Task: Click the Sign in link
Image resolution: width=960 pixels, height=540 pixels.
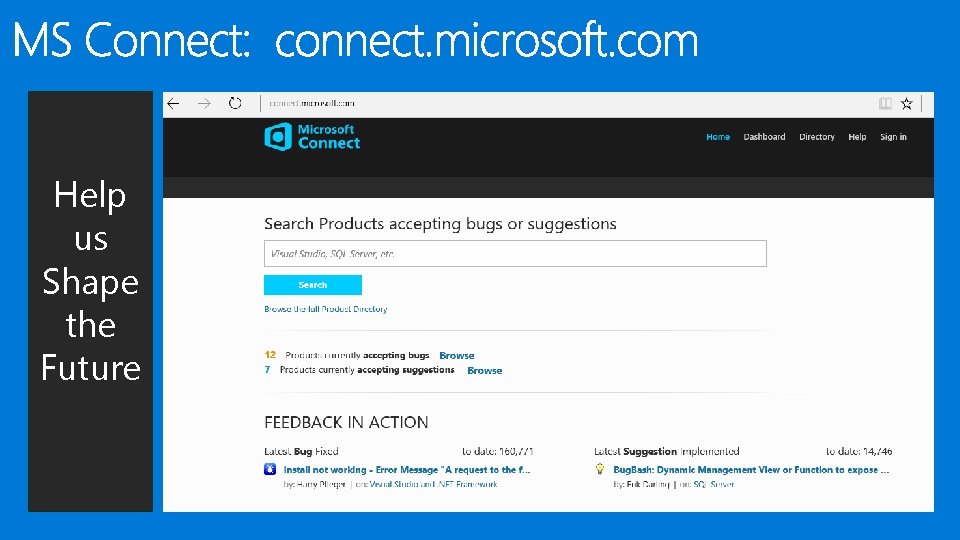Action: click(x=893, y=137)
